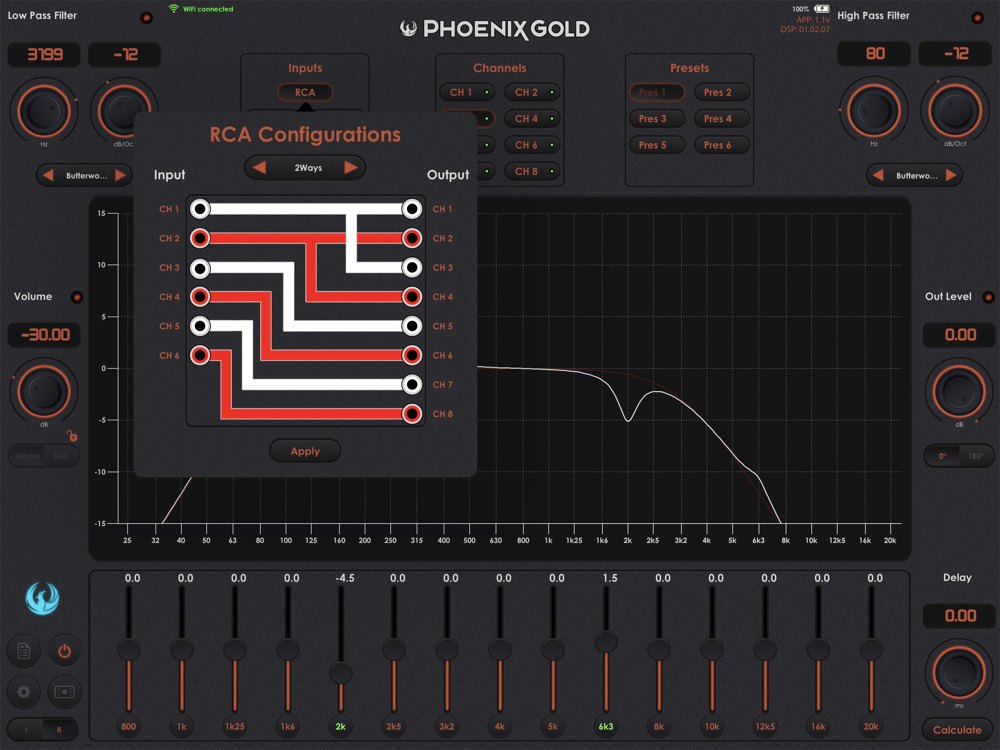Click the Out Level value display
This screenshot has width=1000, height=750.
click(959, 335)
